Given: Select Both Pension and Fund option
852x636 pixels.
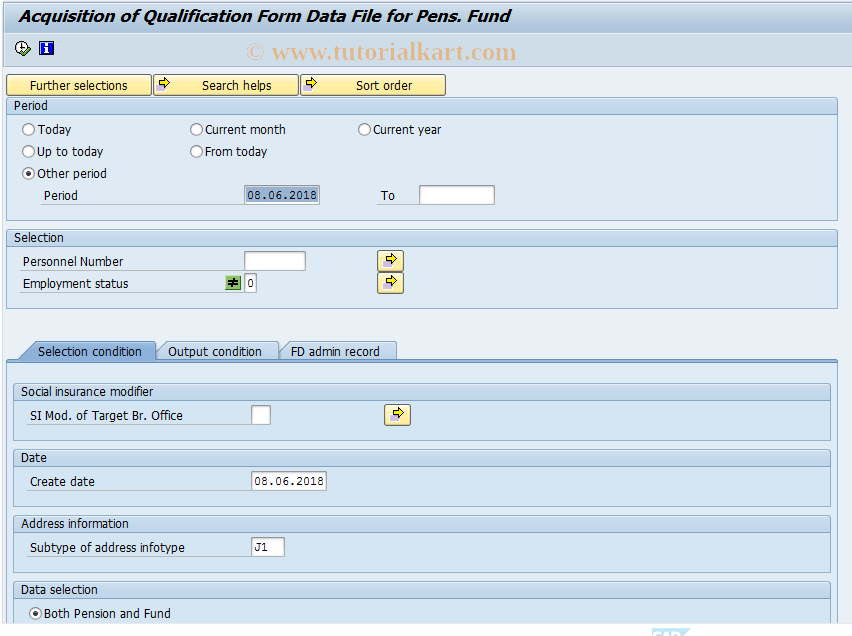Looking at the screenshot, I should [35, 613].
